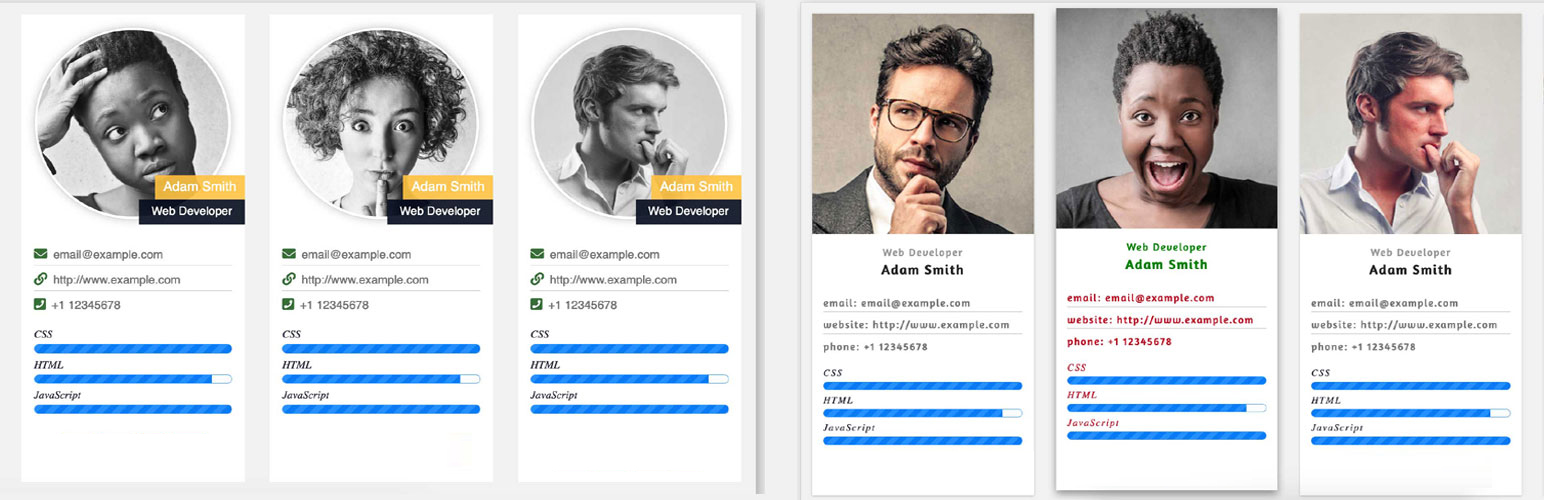Image resolution: width=1544 pixels, height=500 pixels.
Task: Click phone +1 12345678 in the rightmost card
Action: click(x=1383, y=347)
